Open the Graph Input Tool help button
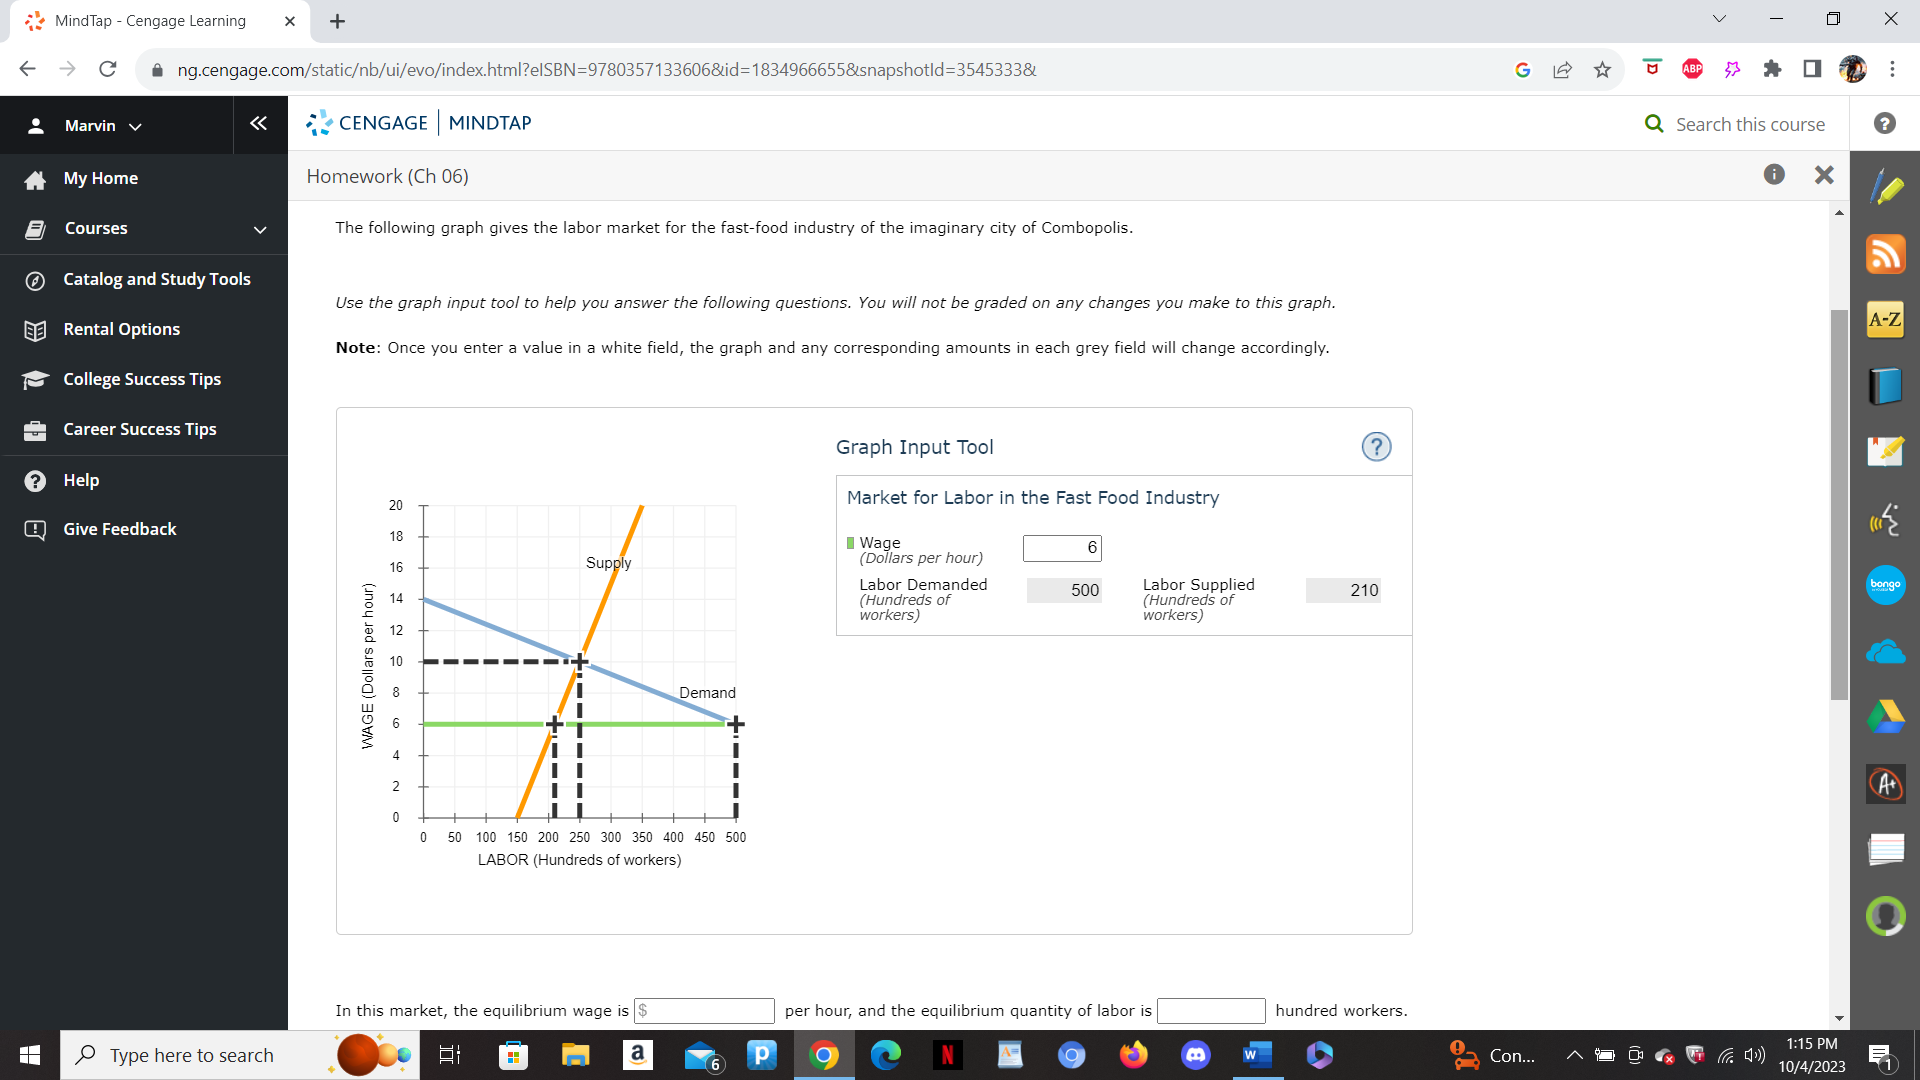 (1376, 447)
